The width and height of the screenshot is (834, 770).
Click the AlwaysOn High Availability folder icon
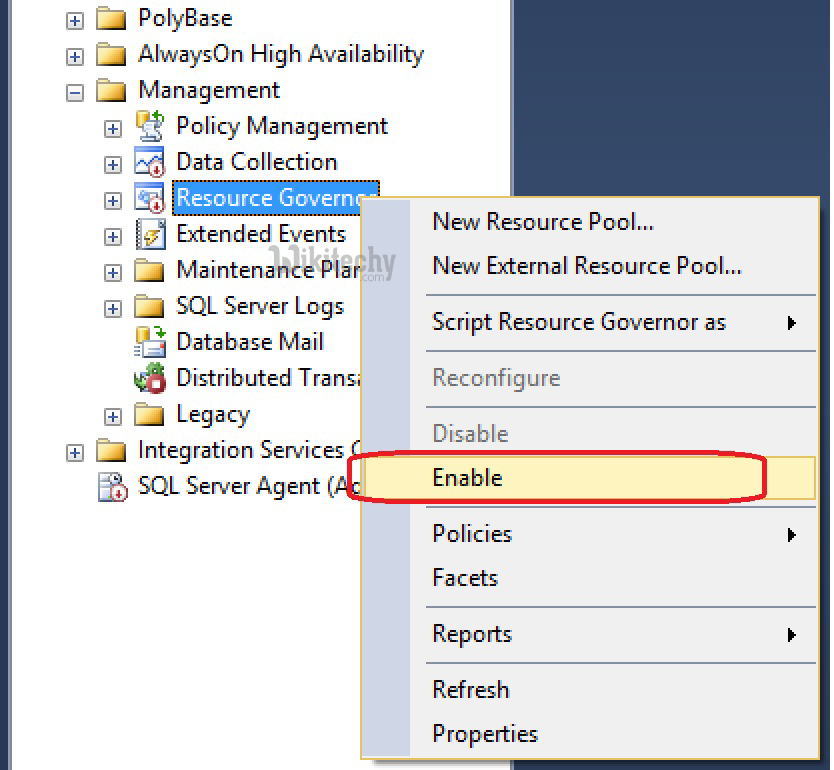112,54
